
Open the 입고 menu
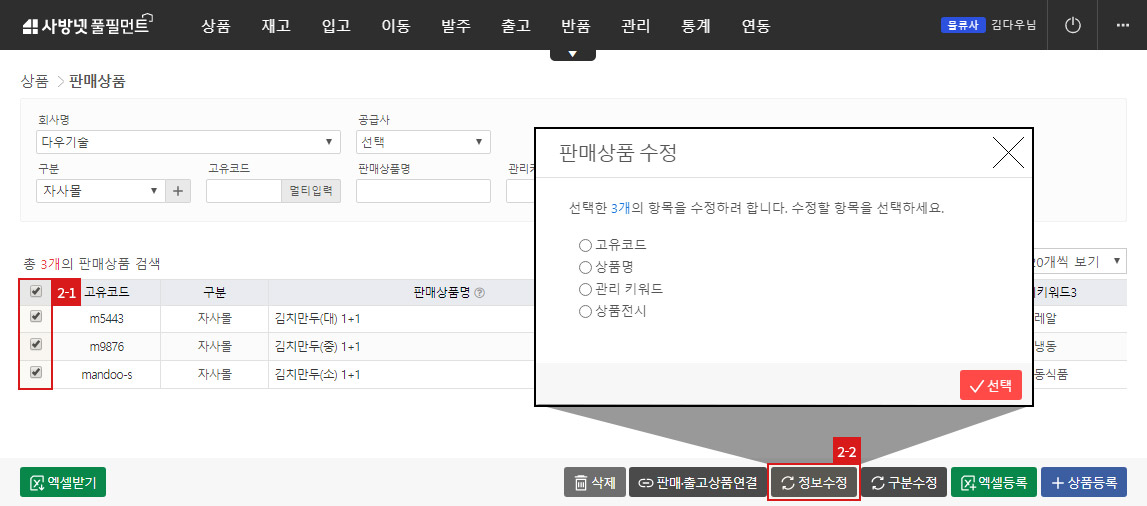336,26
